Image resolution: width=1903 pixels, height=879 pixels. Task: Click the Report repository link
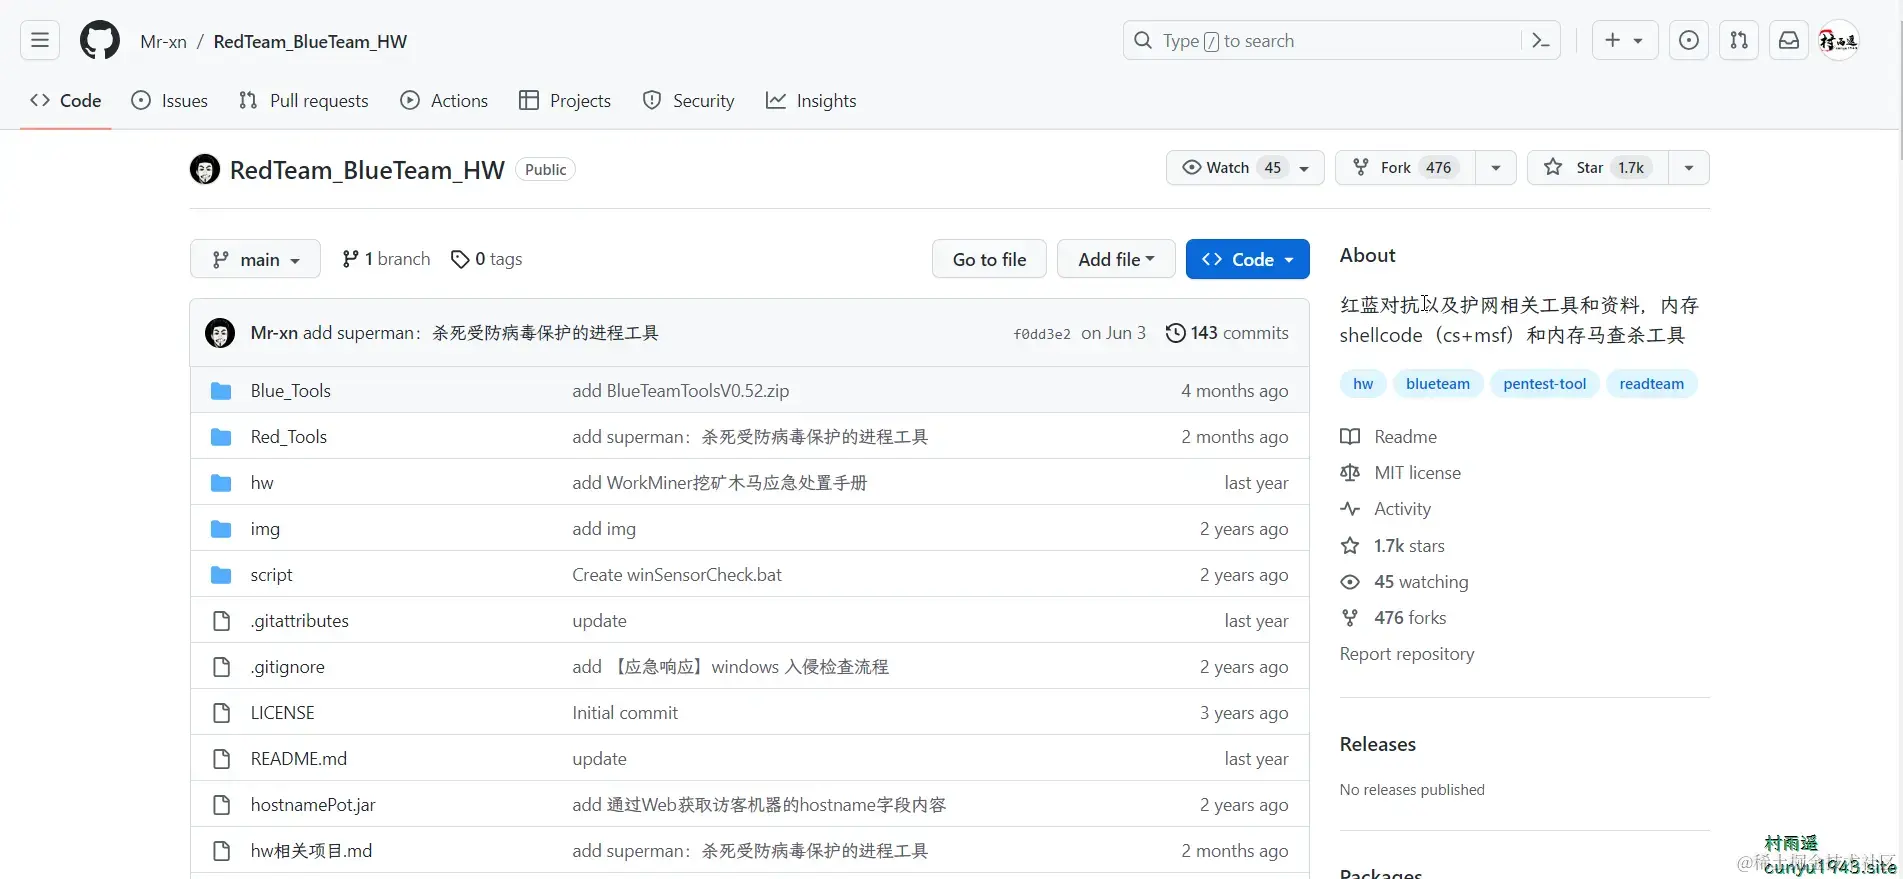pos(1407,654)
